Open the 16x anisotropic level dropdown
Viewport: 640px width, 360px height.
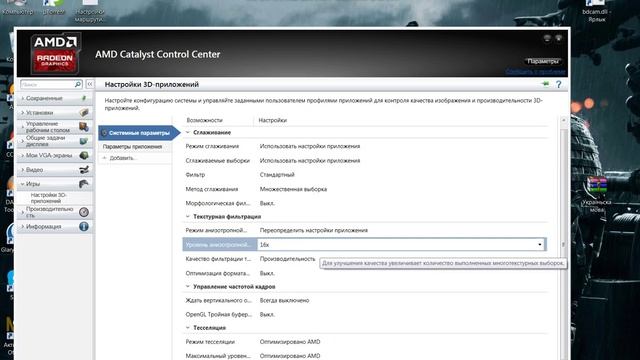tap(540, 244)
